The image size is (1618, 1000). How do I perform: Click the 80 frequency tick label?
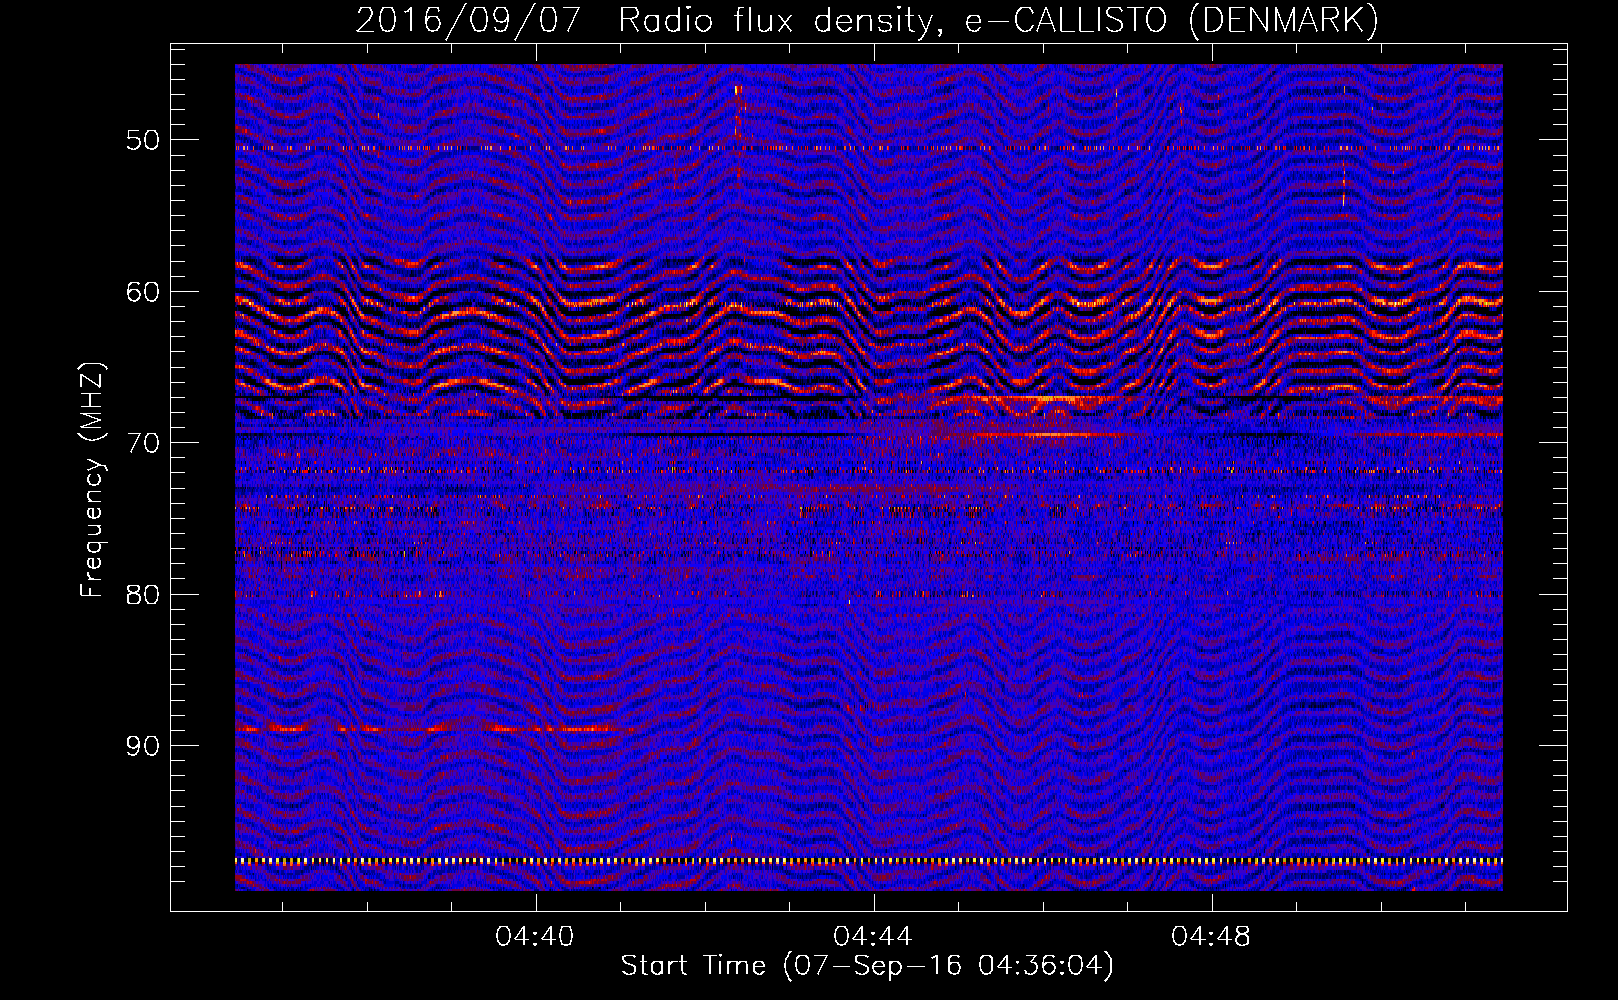[x=143, y=595]
